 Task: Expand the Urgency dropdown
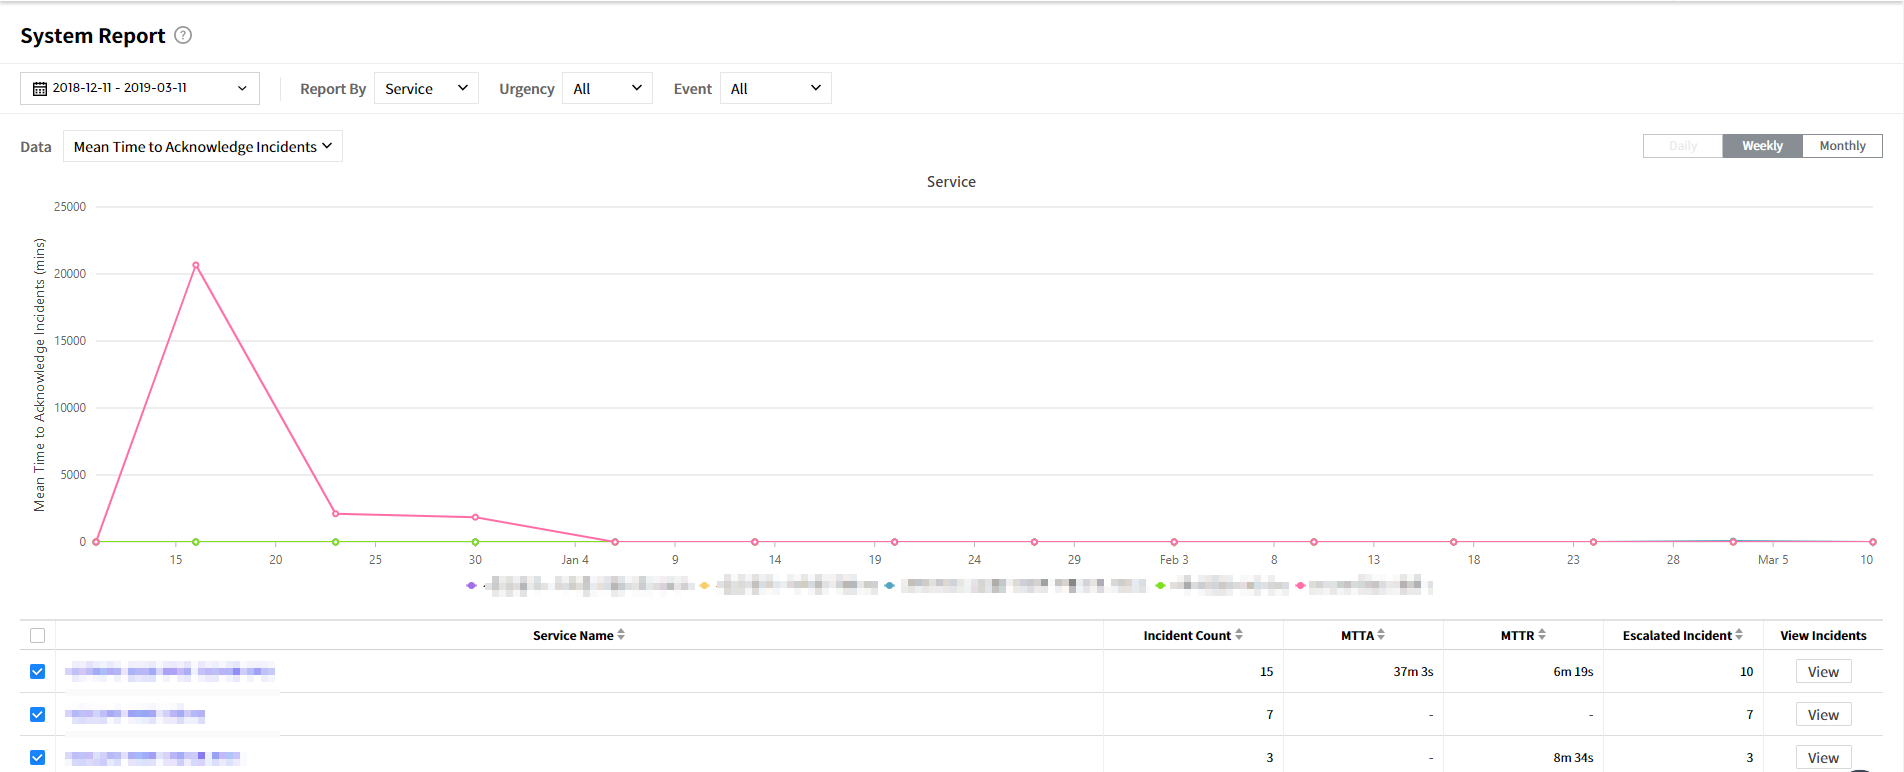(607, 89)
